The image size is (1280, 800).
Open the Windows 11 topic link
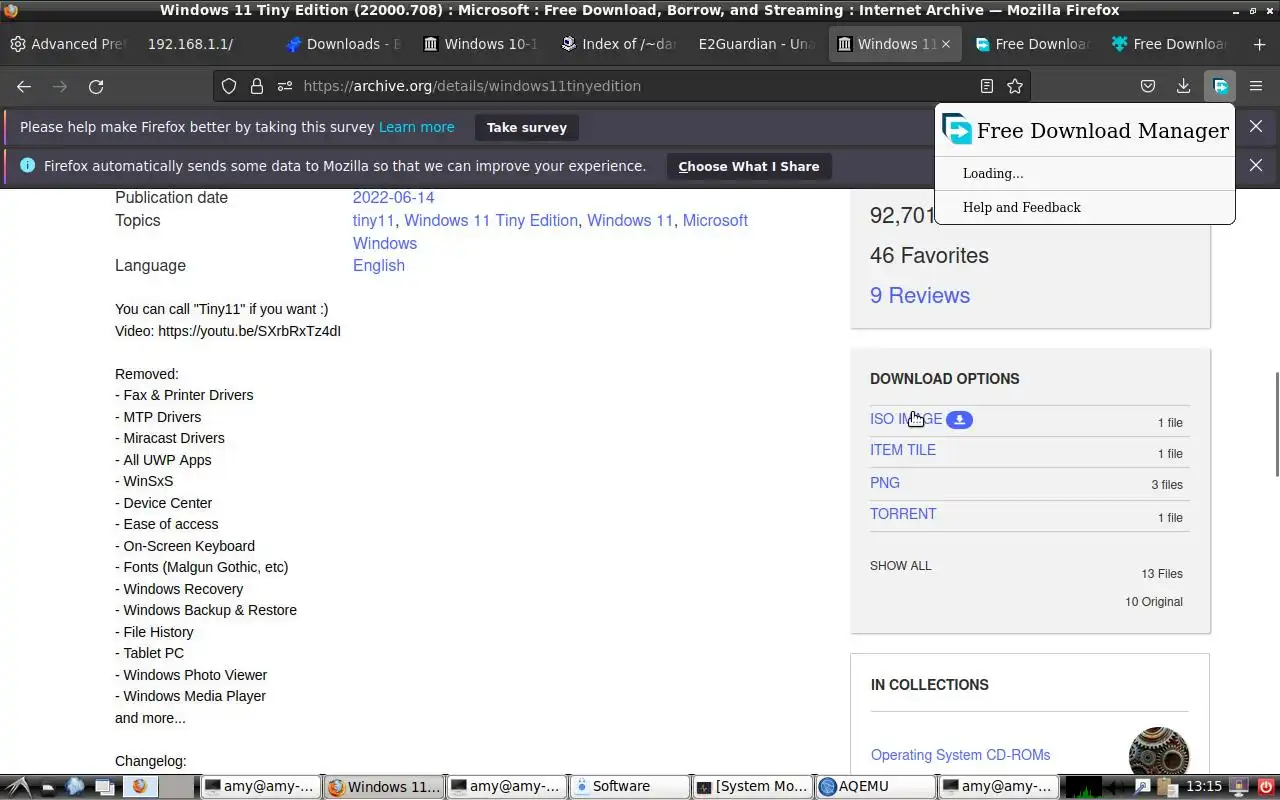pyautogui.click(x=630, y=220)
